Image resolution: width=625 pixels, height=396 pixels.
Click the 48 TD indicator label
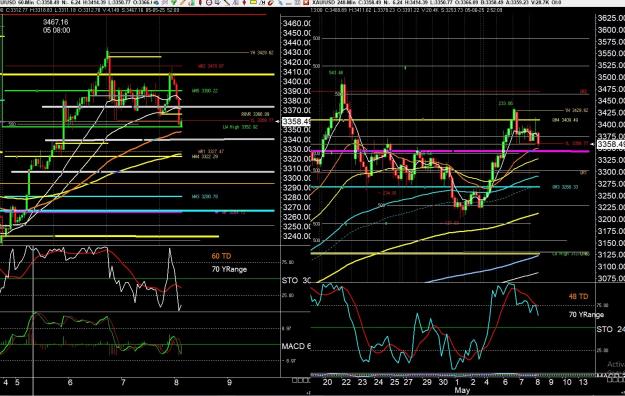tap(578, 297)
